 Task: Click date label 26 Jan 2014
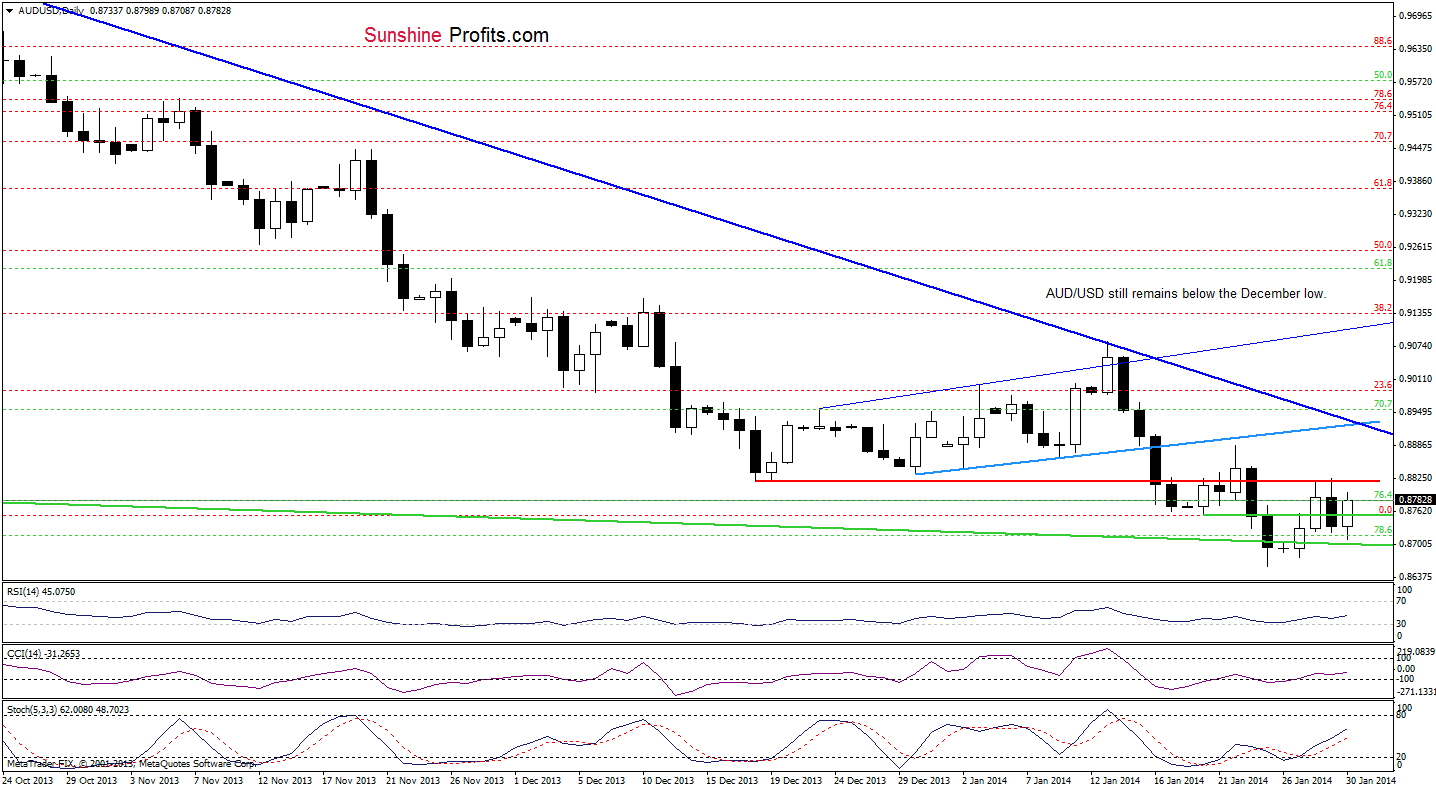pos(1306,778)
